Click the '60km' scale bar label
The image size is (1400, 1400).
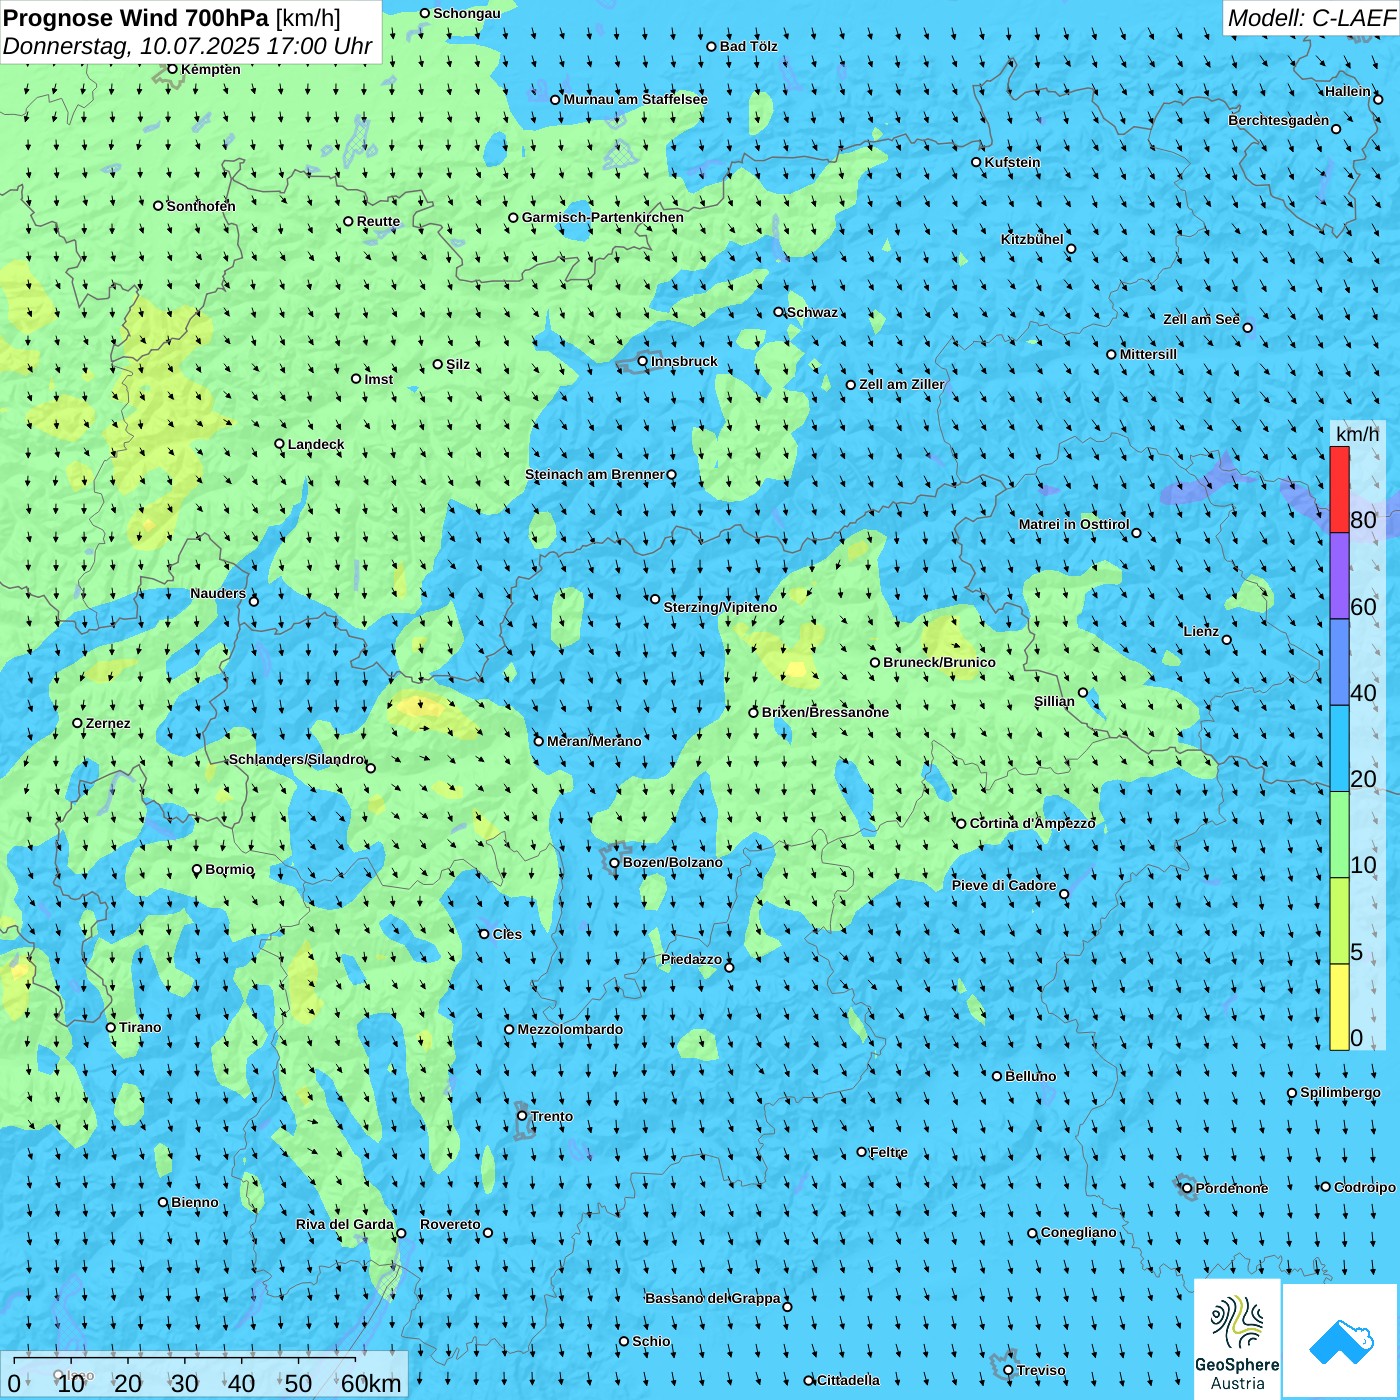point(371,1383)
